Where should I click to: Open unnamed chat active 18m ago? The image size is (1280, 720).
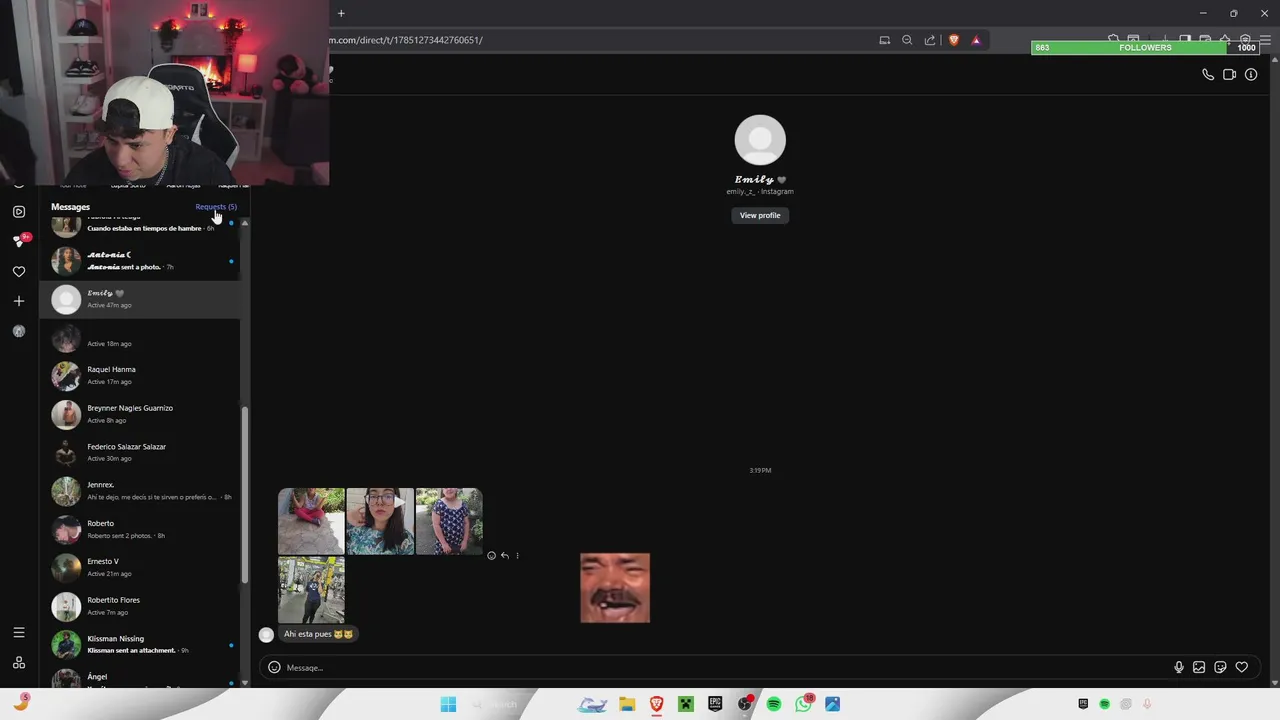click(140, 338)
